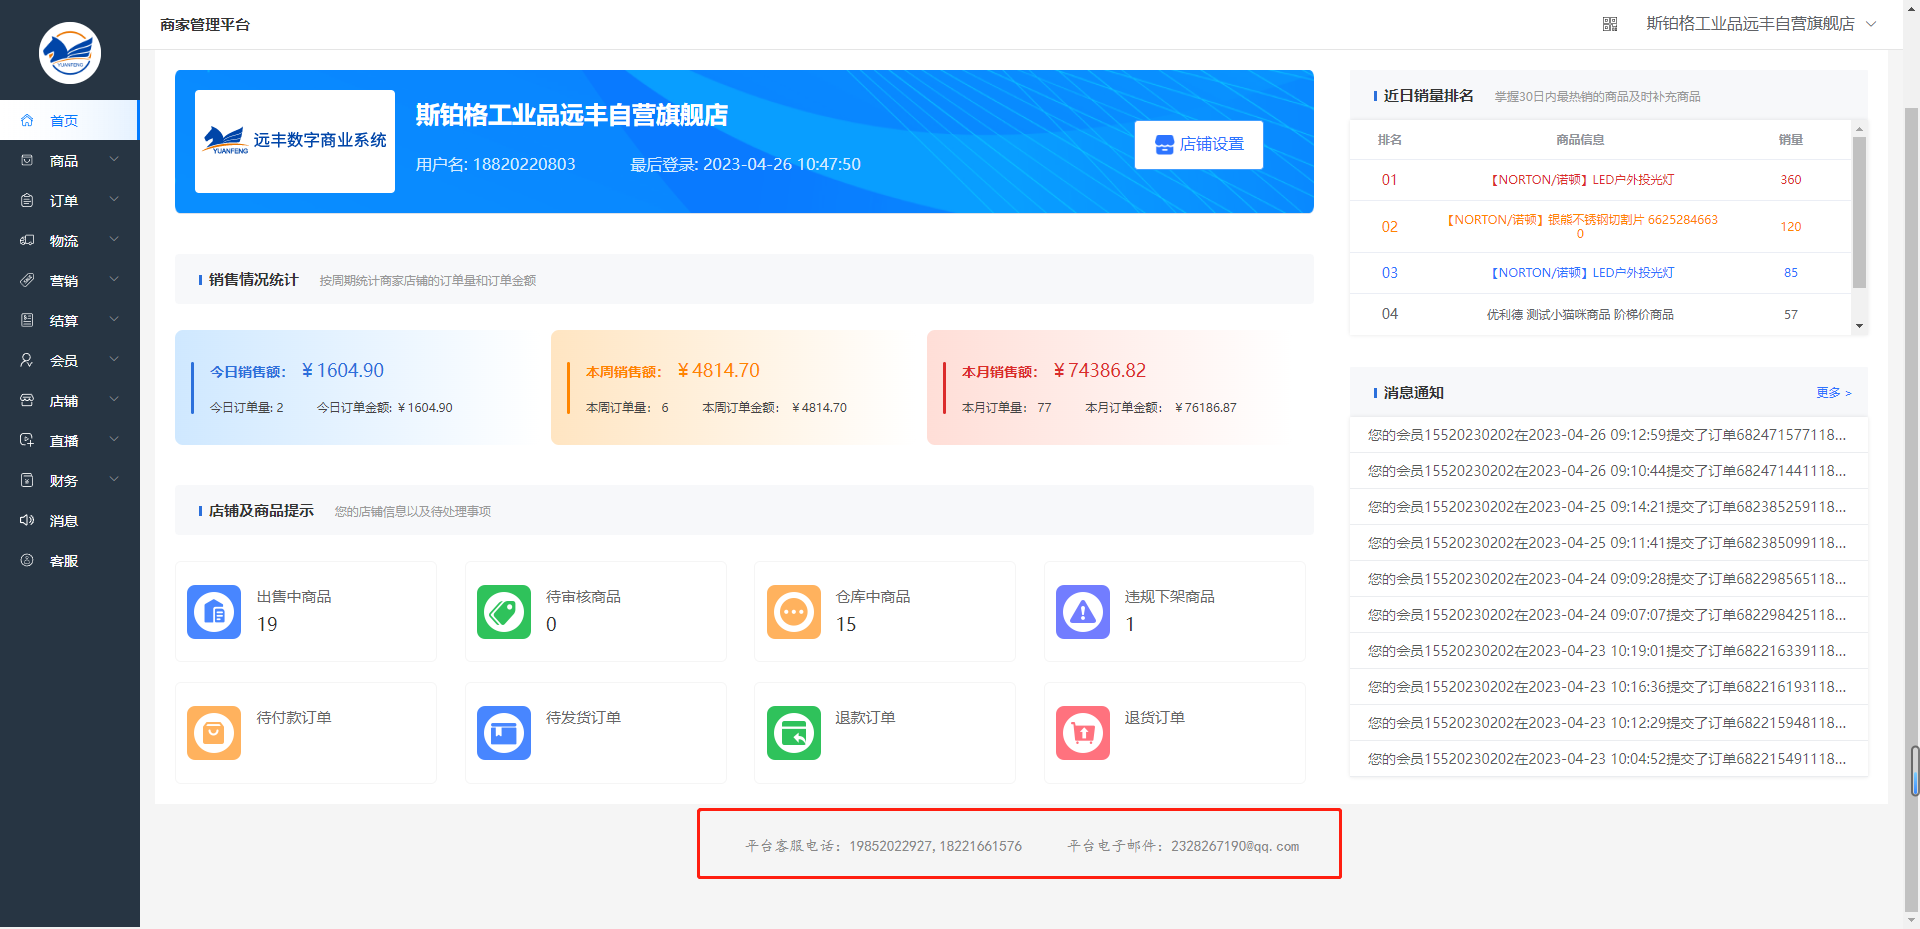1920x929 pixels.
Task: Click the 会员 person icon
Action: [27, 360]
